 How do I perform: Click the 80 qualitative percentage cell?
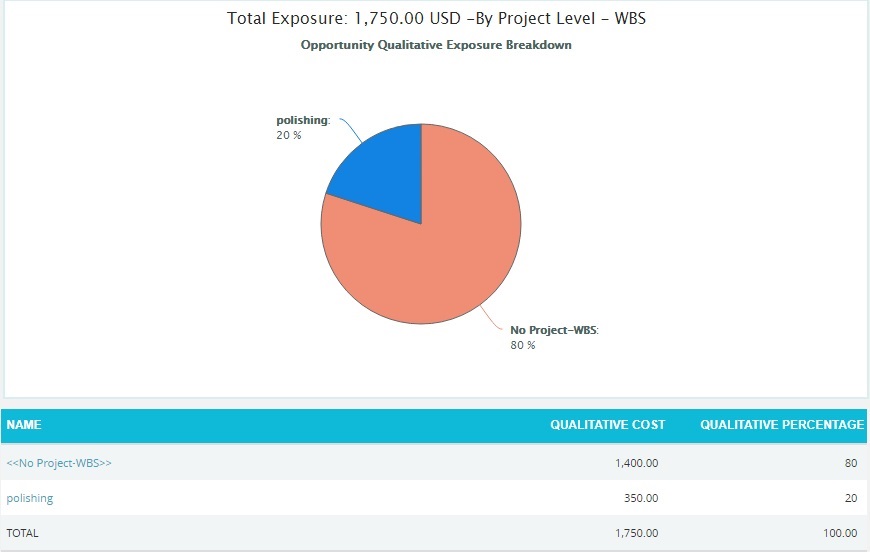tap(851, 463)
